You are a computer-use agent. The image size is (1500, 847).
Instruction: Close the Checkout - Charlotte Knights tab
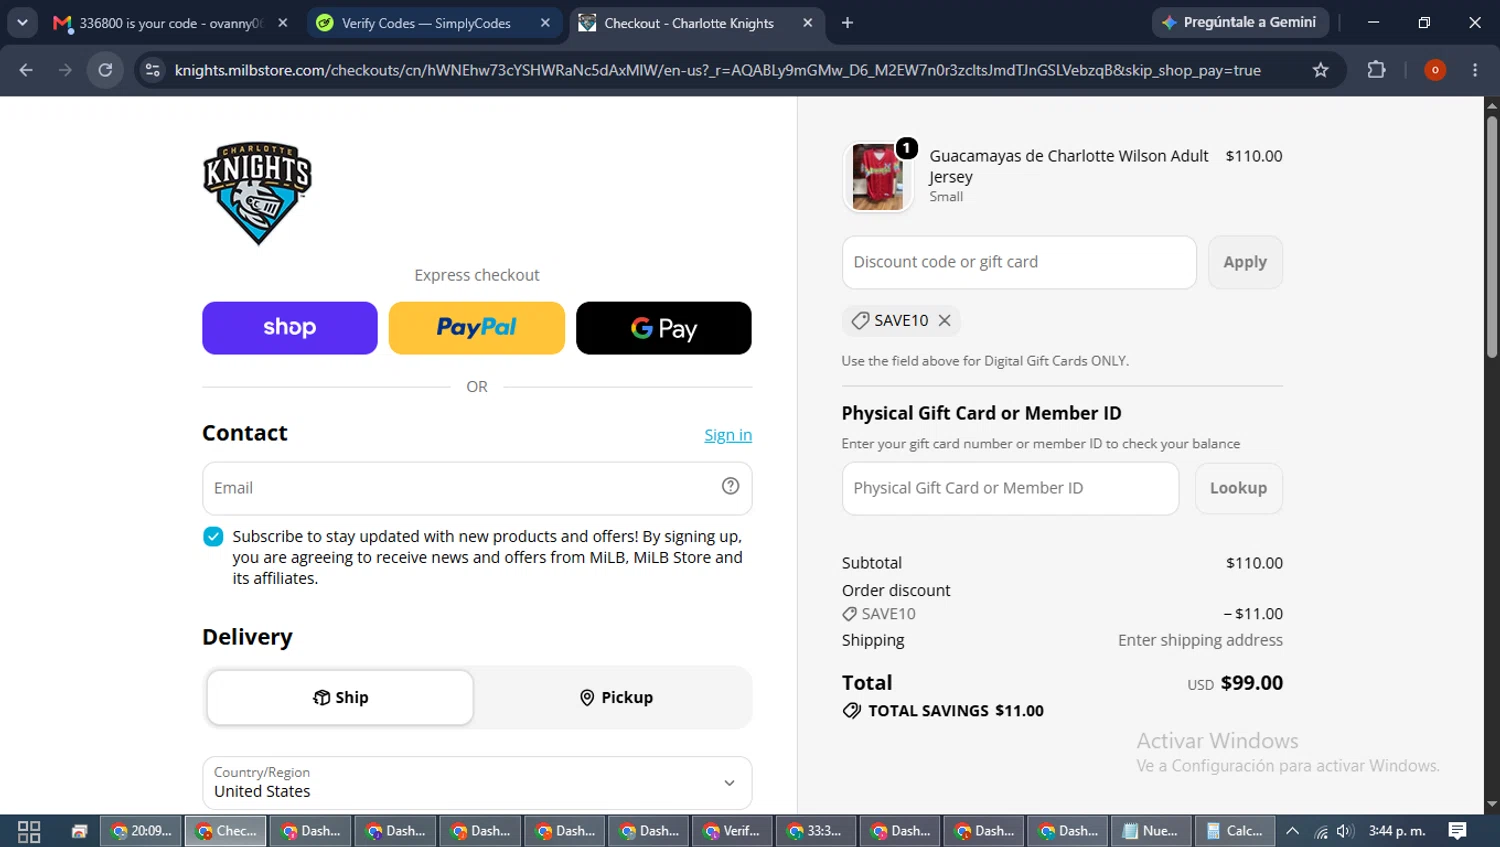808,23
